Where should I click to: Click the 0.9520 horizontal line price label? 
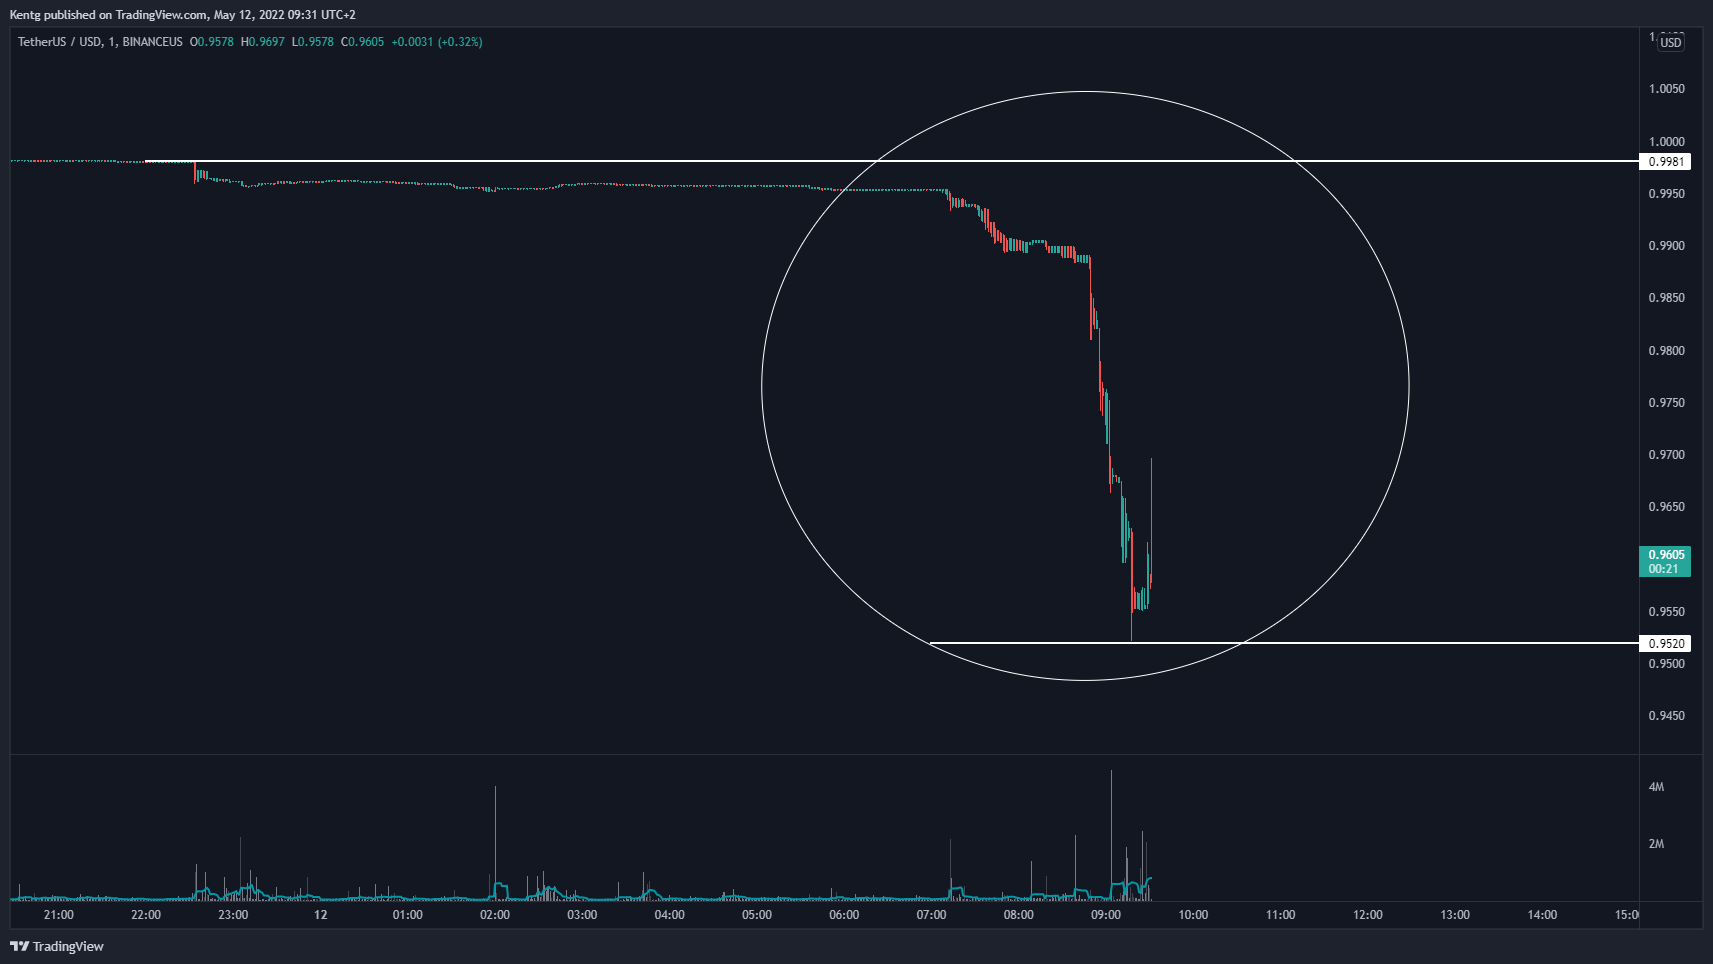(1665, 643)
